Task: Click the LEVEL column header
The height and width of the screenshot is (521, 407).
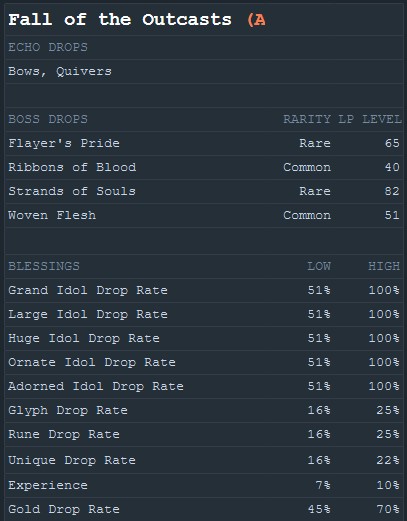Action: tap(382, 119)
